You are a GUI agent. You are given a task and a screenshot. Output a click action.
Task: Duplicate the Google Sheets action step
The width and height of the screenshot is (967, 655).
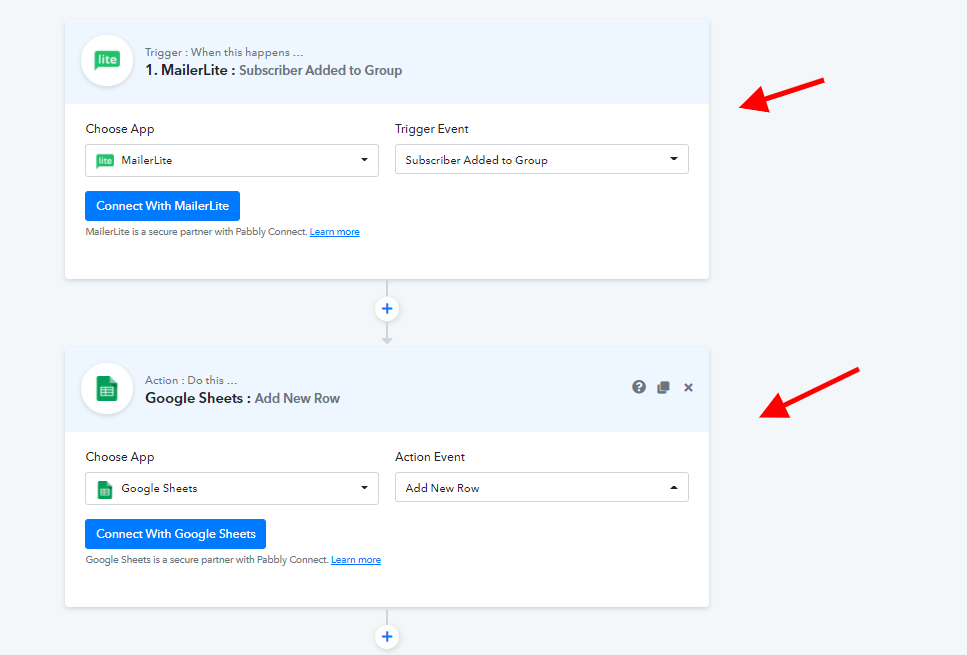[663, 387]
